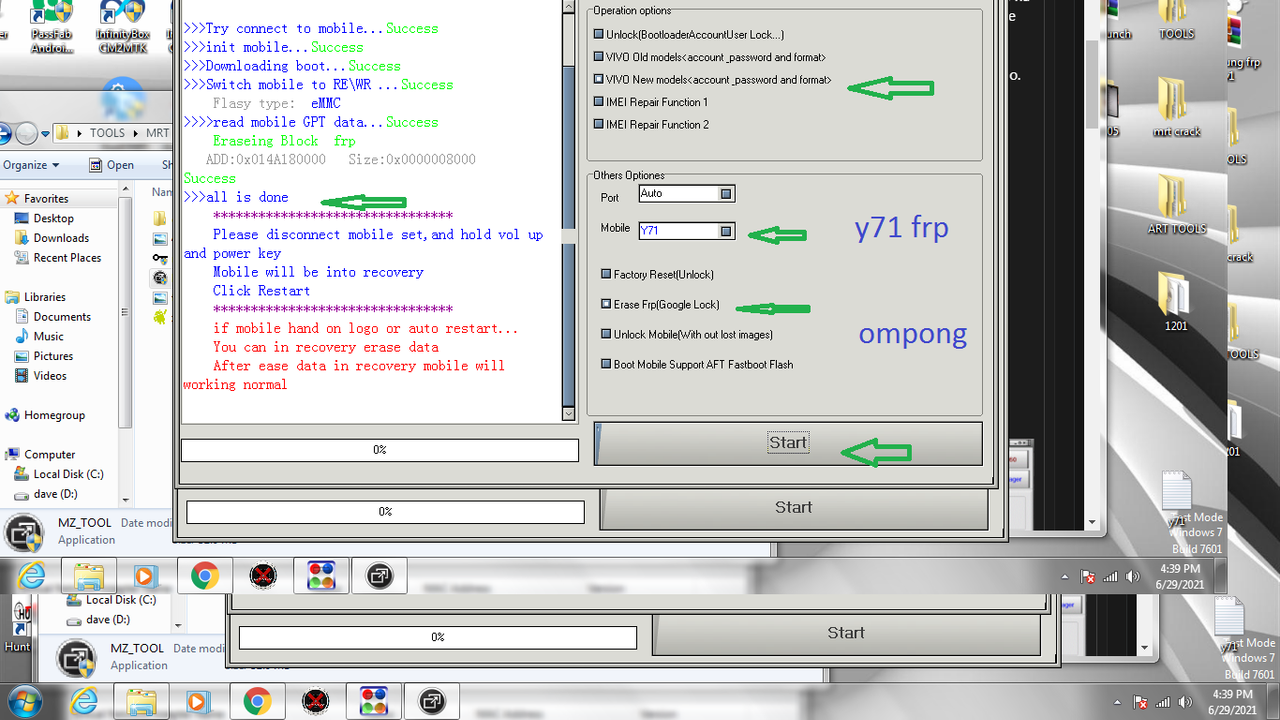Click the 'Click Restart' log line

click(261, 291)
